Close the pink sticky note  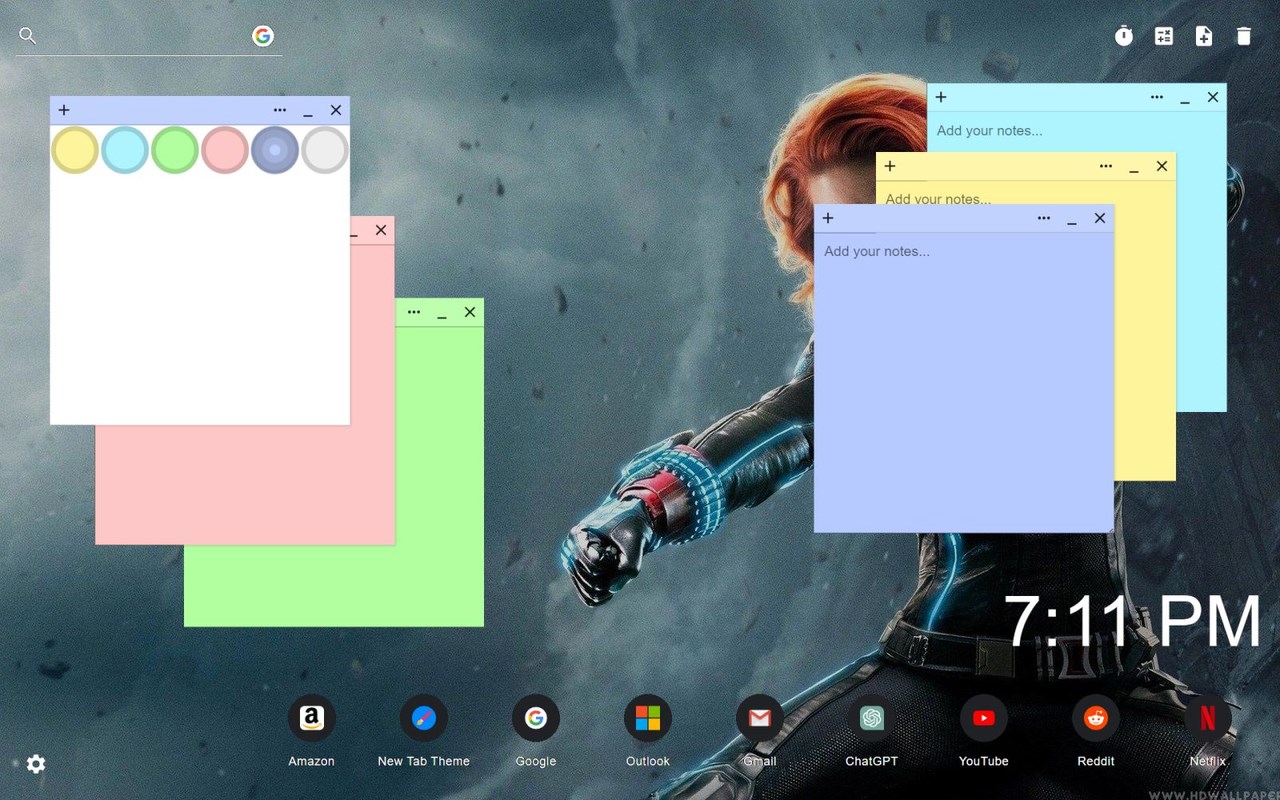[x=381, y=230]
